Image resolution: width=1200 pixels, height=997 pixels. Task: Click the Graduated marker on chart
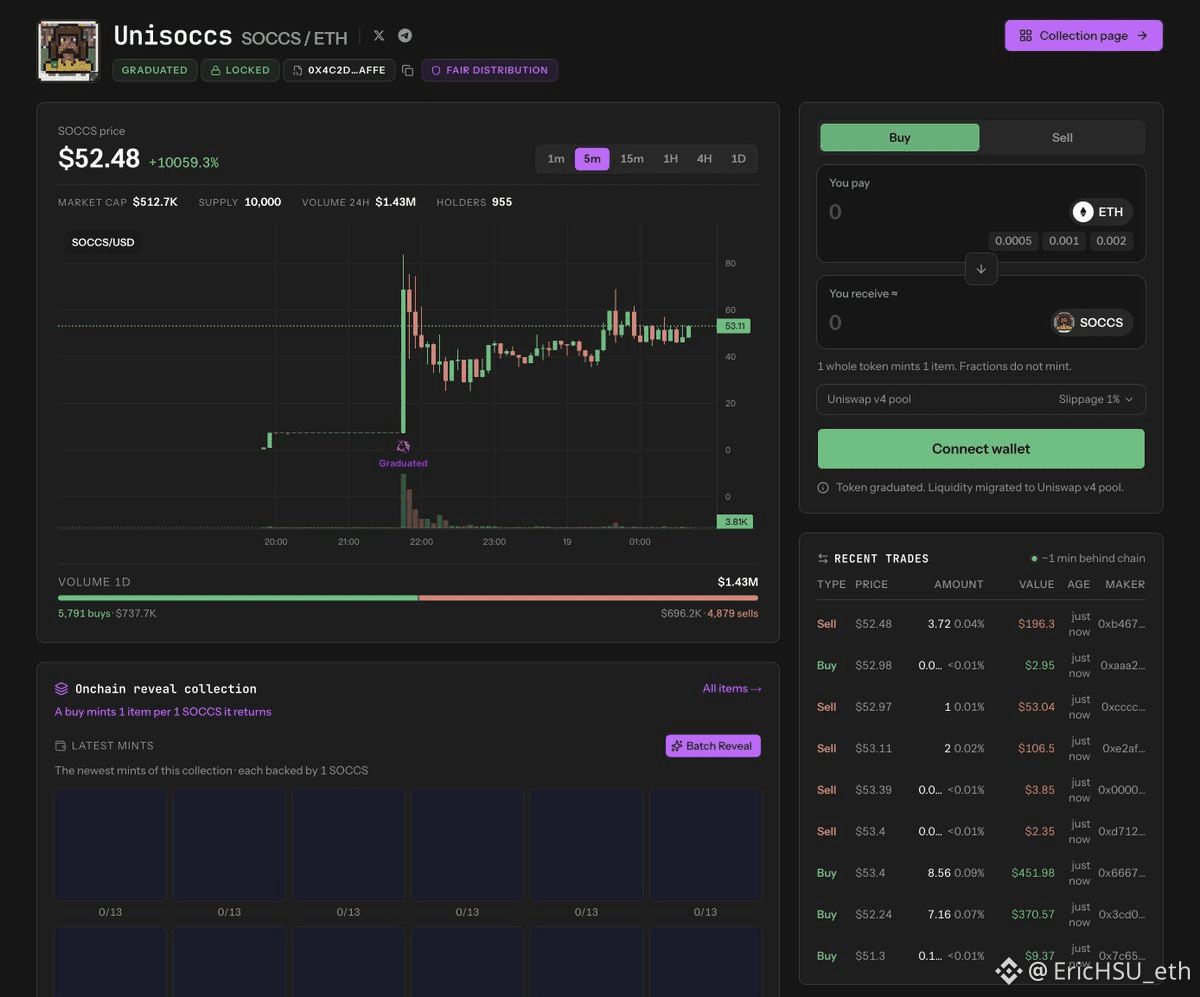[x=403, y=453]
